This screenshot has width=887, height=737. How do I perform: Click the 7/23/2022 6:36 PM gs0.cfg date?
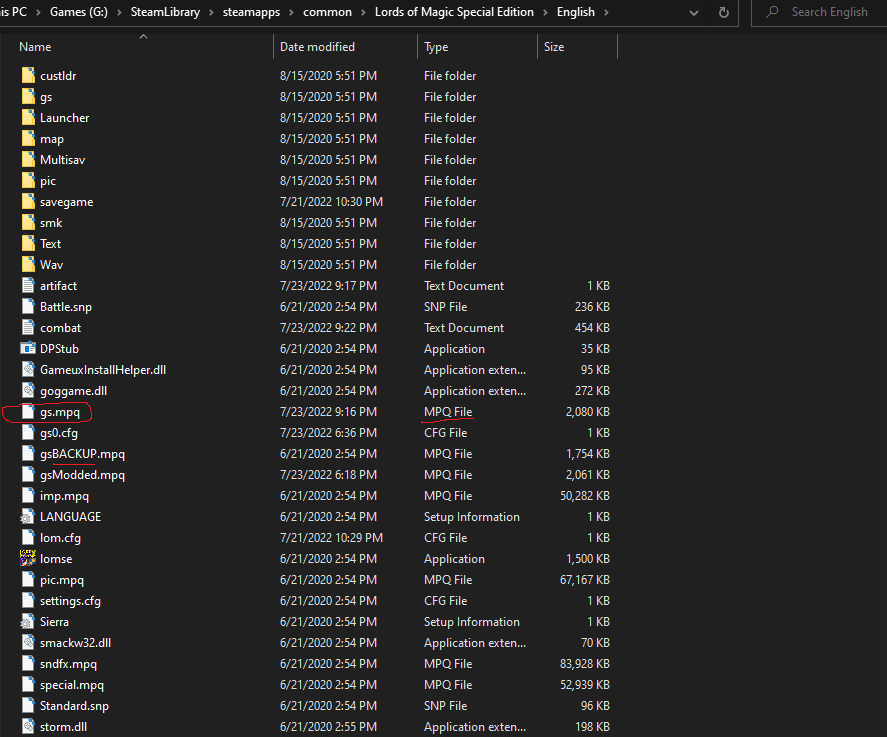pos(328,433)
